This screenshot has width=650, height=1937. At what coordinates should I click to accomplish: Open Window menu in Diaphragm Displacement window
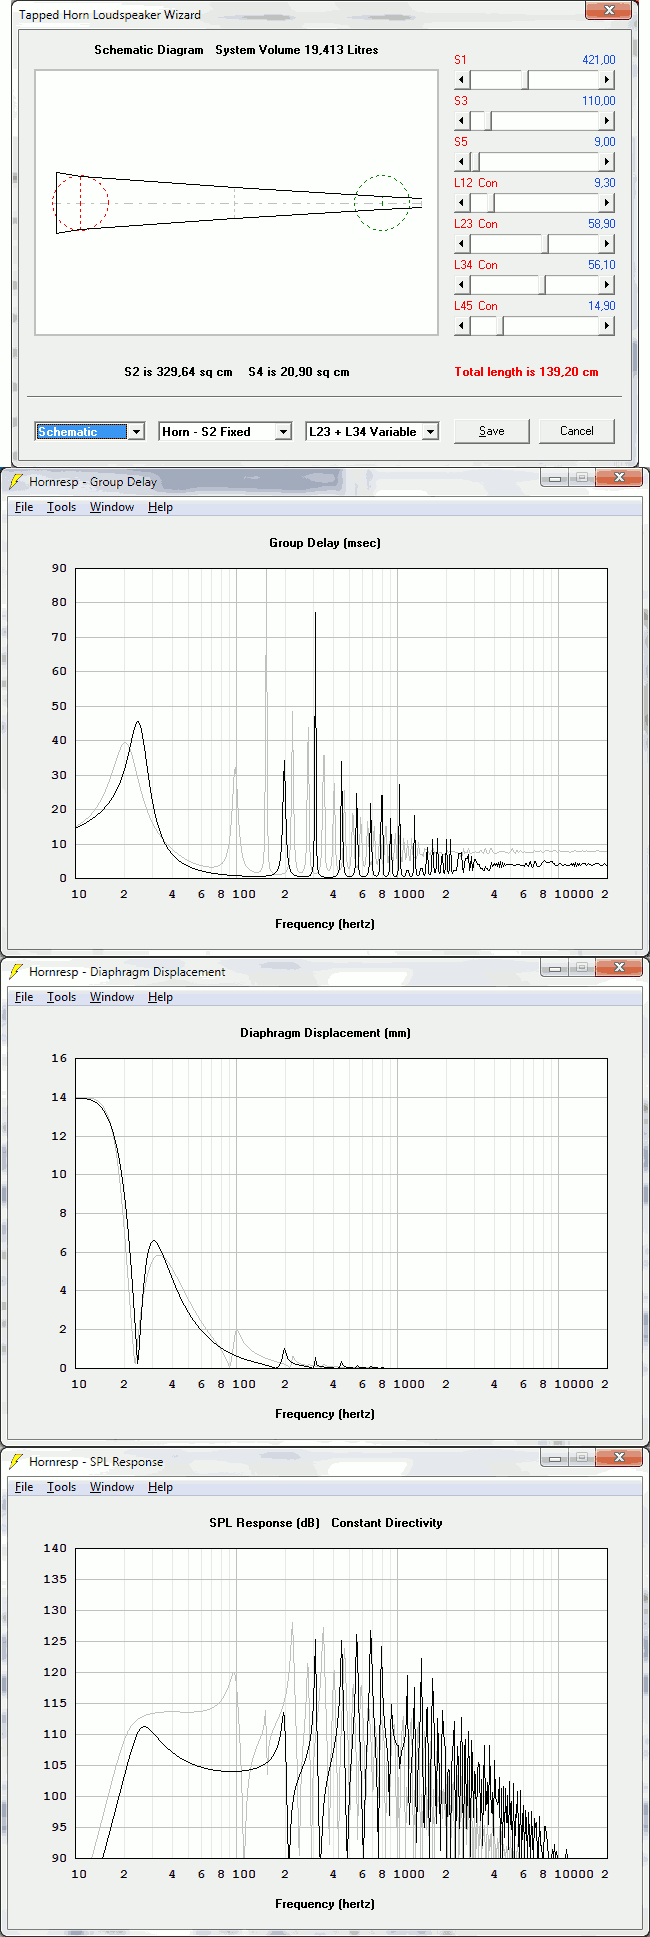112,997
